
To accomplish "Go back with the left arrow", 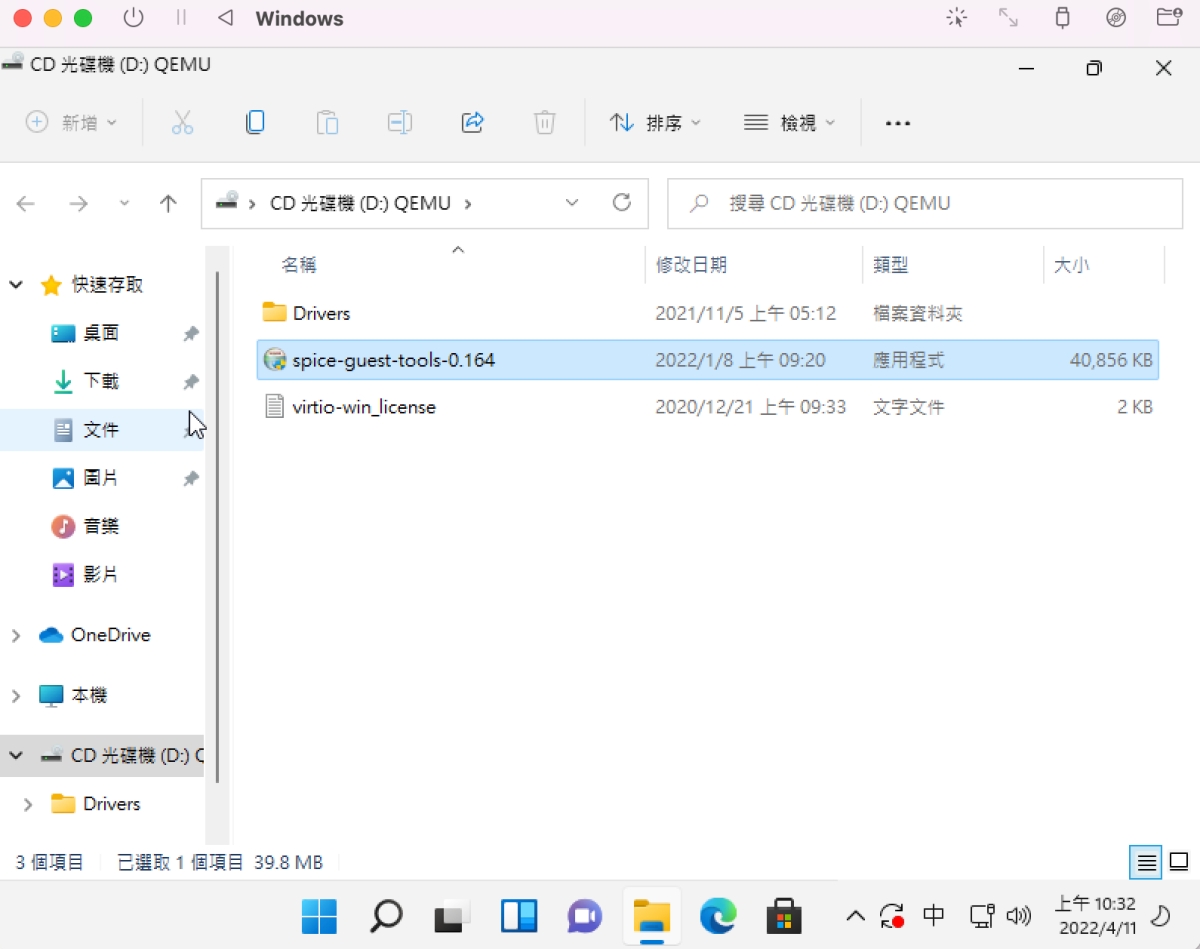I will click(26, 204).
